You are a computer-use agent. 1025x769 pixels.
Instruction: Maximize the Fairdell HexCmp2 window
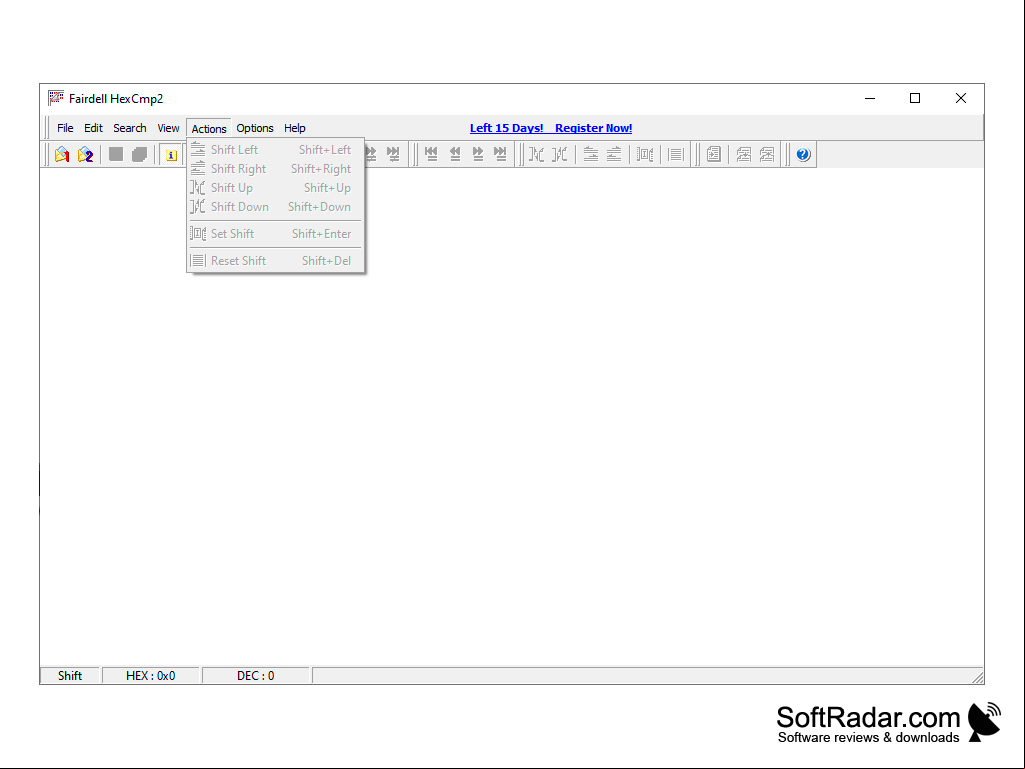[x=915, y=98]
